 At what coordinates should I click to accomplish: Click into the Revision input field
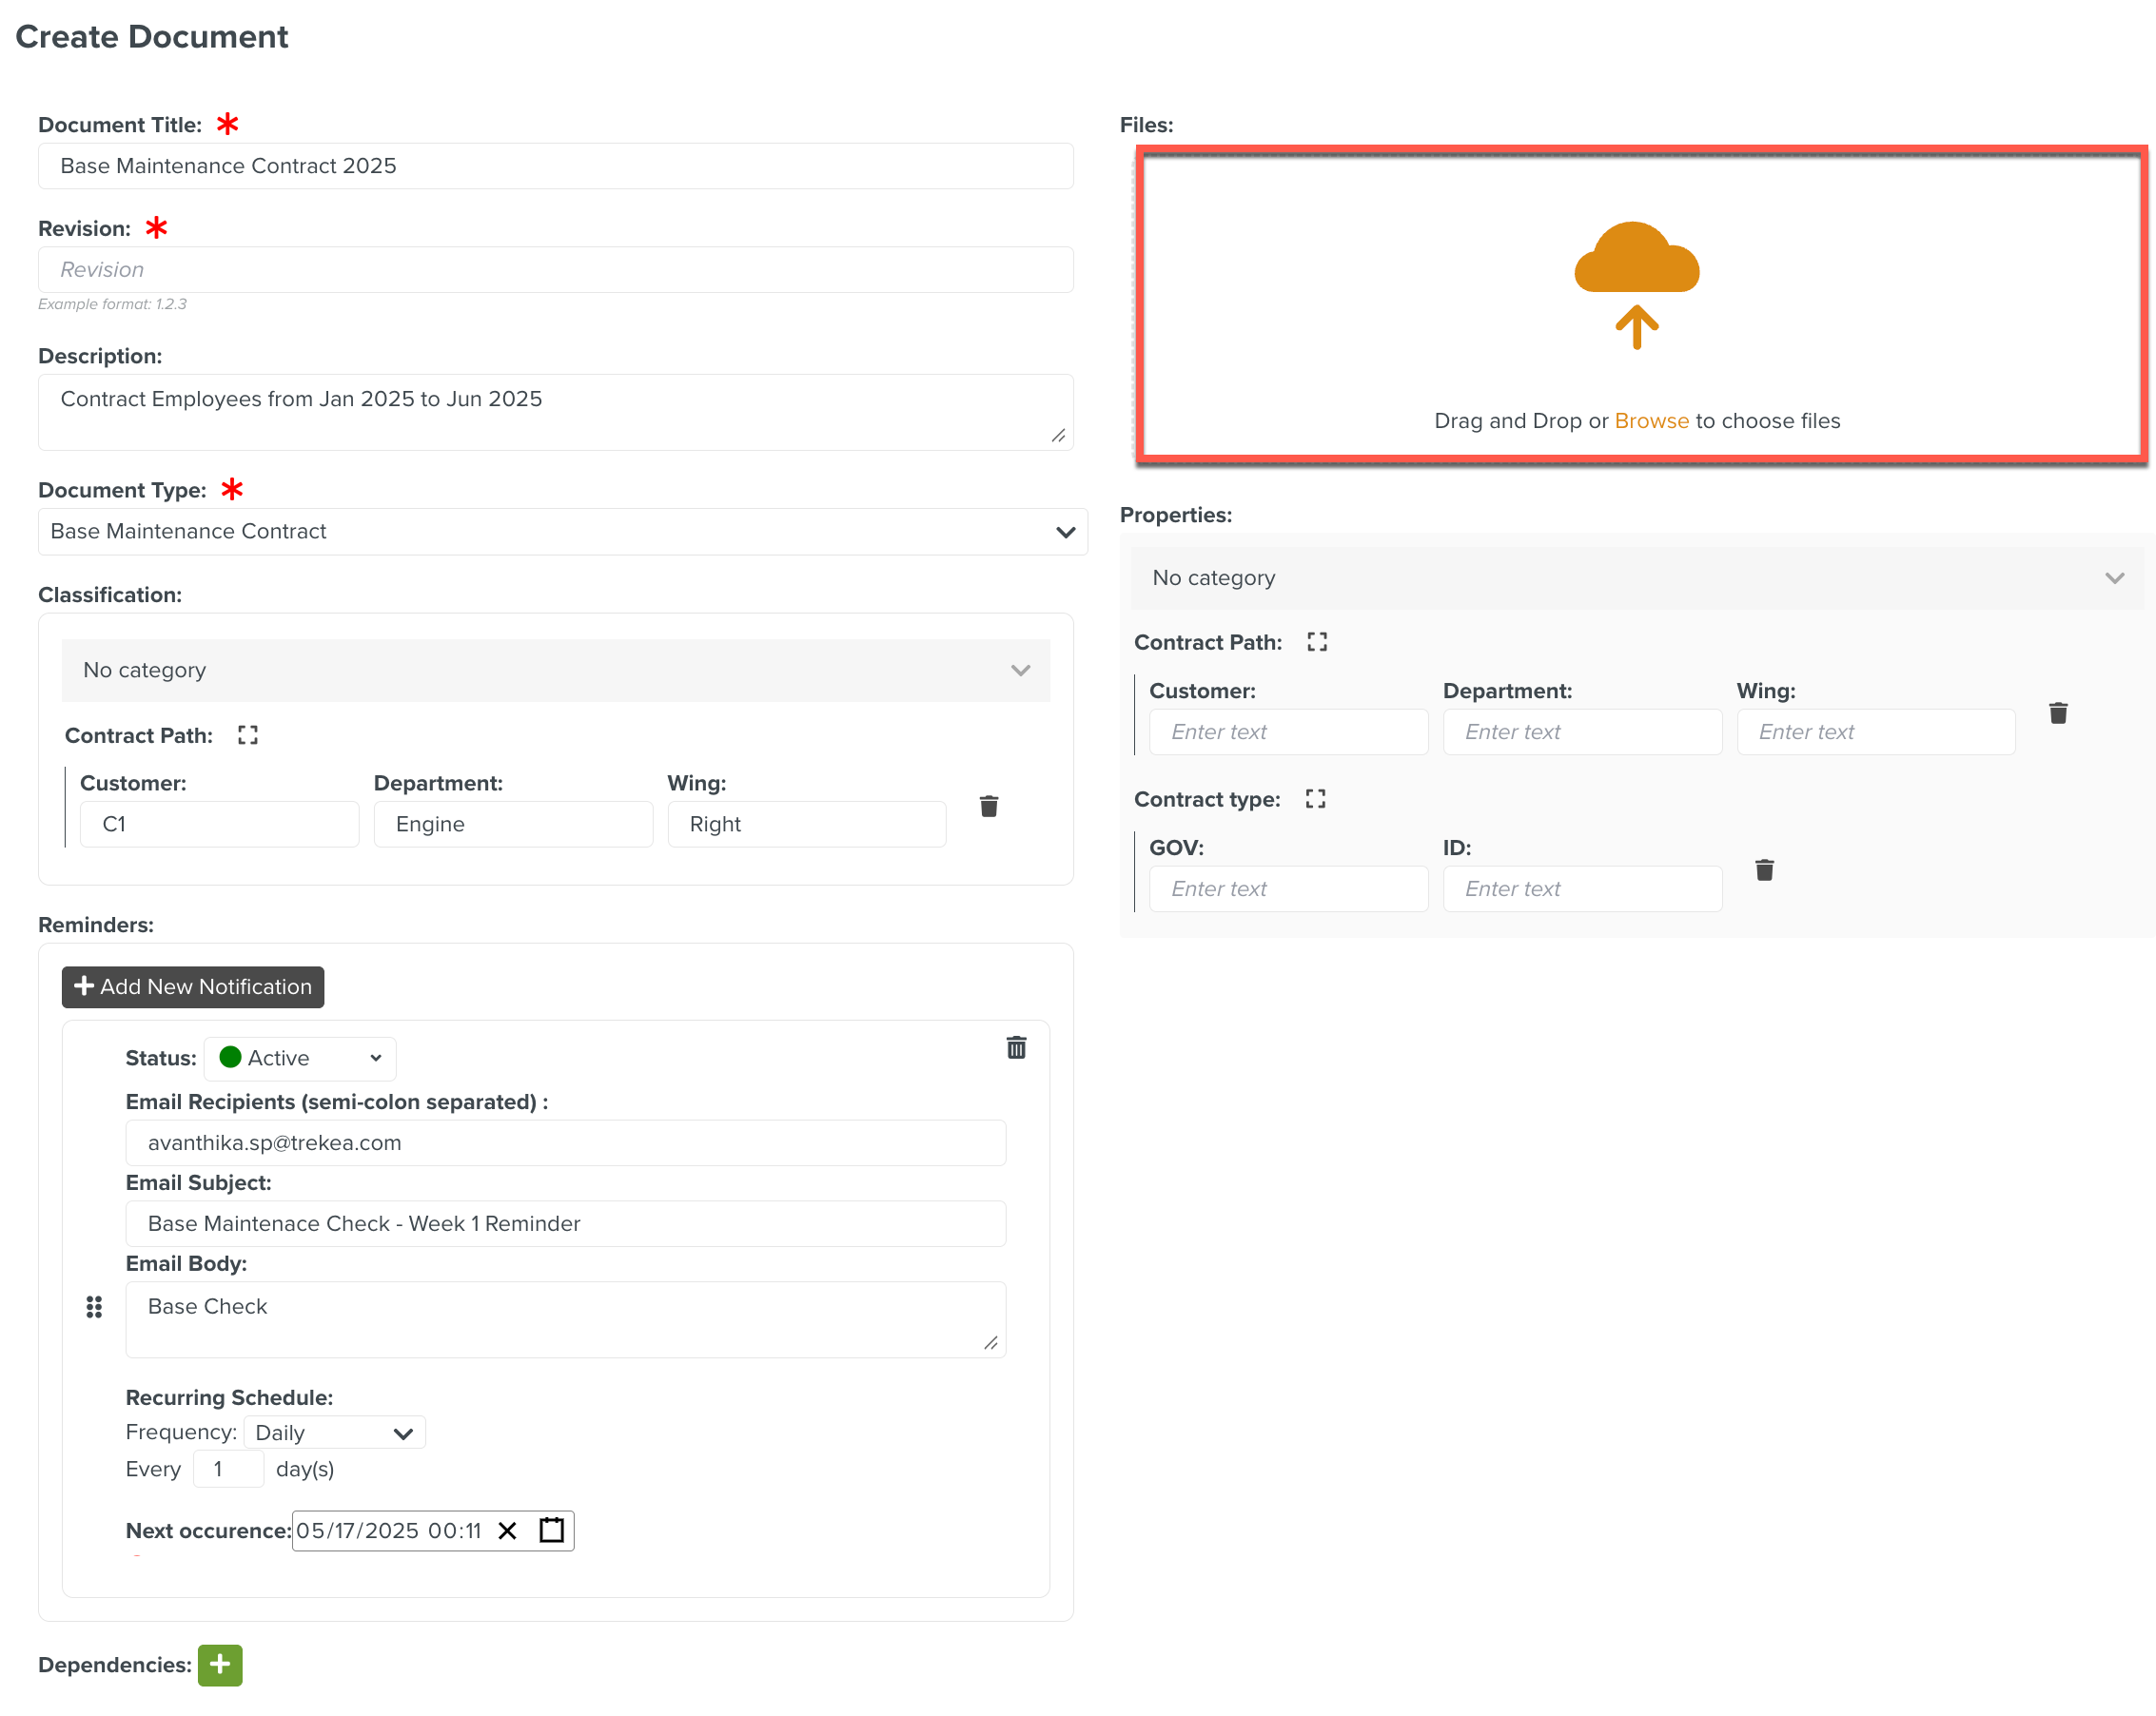click(555, 270)
